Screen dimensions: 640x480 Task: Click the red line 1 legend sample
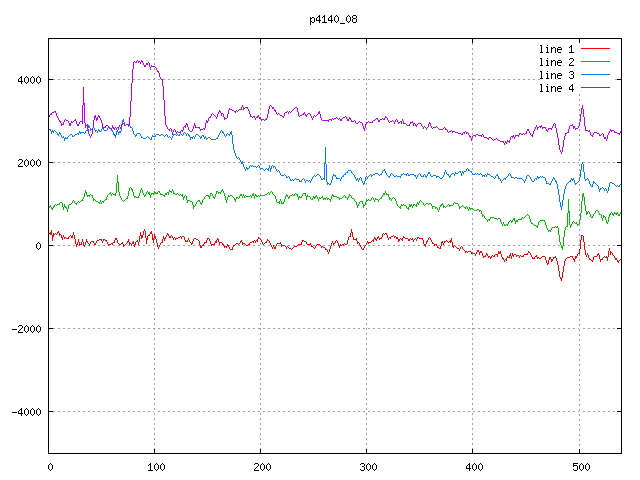pos(595,49)
